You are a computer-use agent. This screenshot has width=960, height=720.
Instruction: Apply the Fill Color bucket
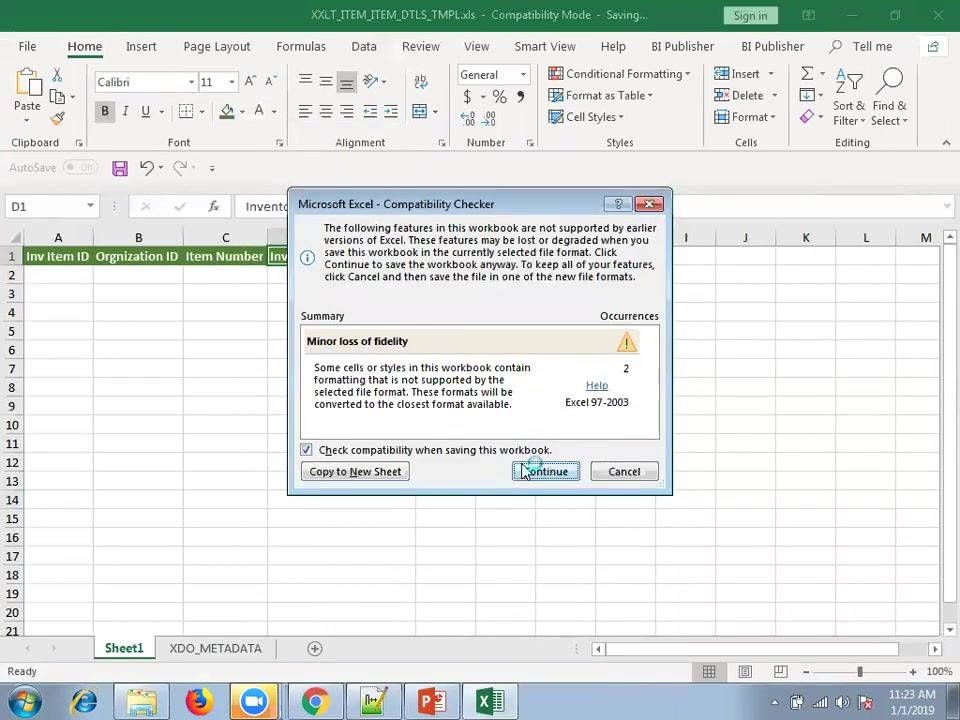[x=227, y=111]
